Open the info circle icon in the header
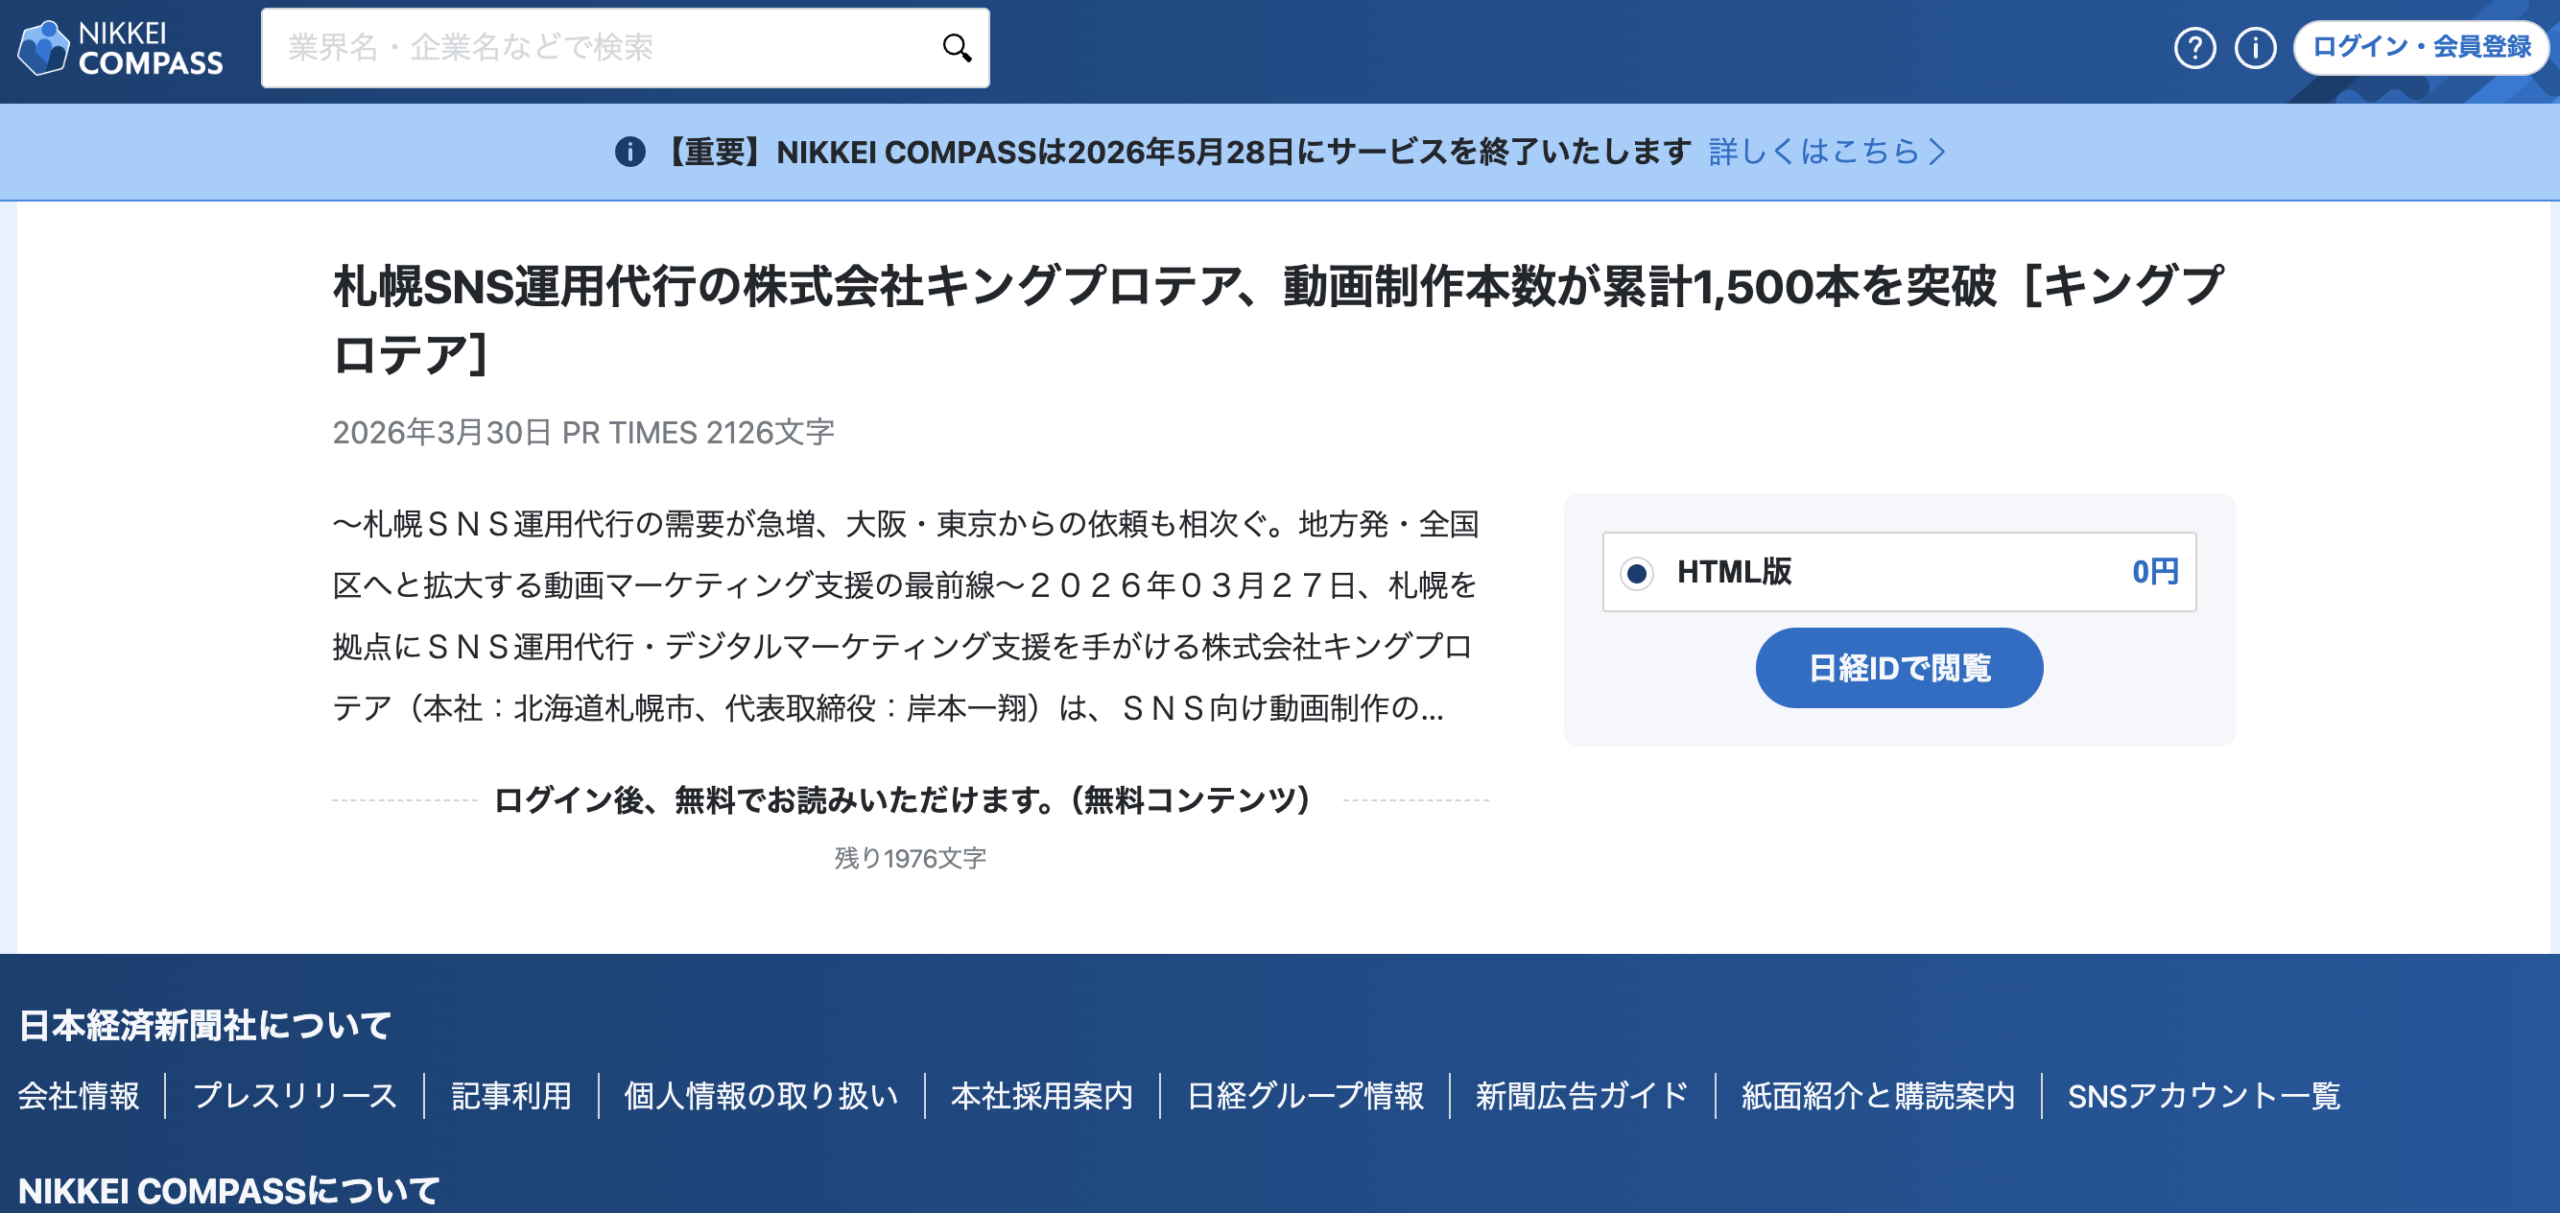The height and width of the screenshot is (1213, 2560). (2255, 48)
